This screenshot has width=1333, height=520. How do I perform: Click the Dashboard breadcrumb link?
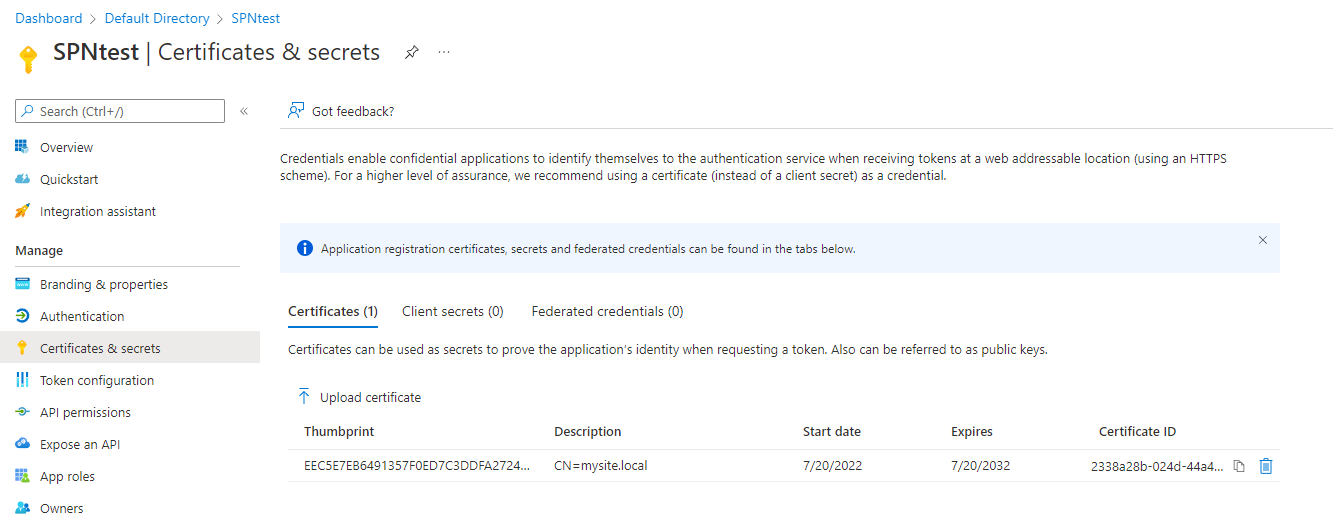click(49, 19)
